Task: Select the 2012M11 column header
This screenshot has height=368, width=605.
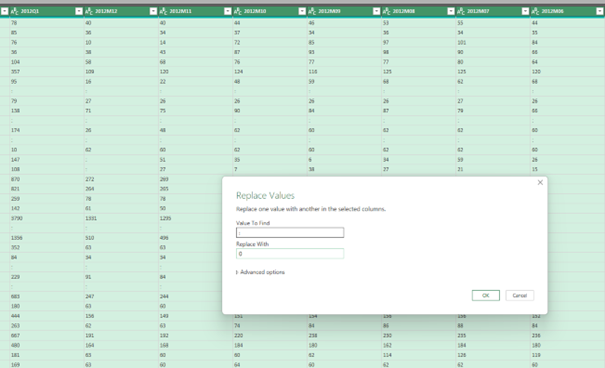Action: (196, 11)
